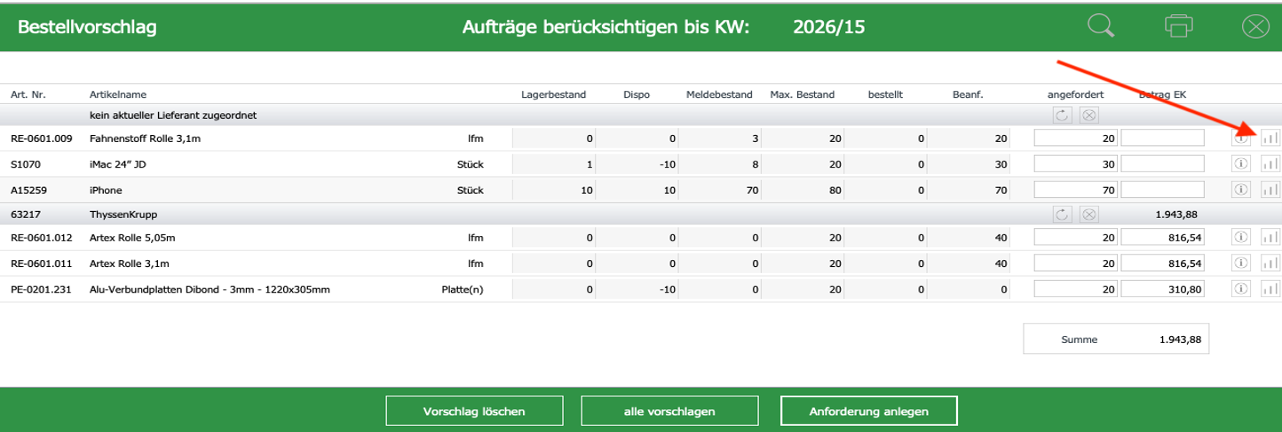The height and width of the screenshot is (432, 1282).
Task: Open chart icon for Fahnenstoff Rolle 3,1m
Action: [x=1271, y=138]
